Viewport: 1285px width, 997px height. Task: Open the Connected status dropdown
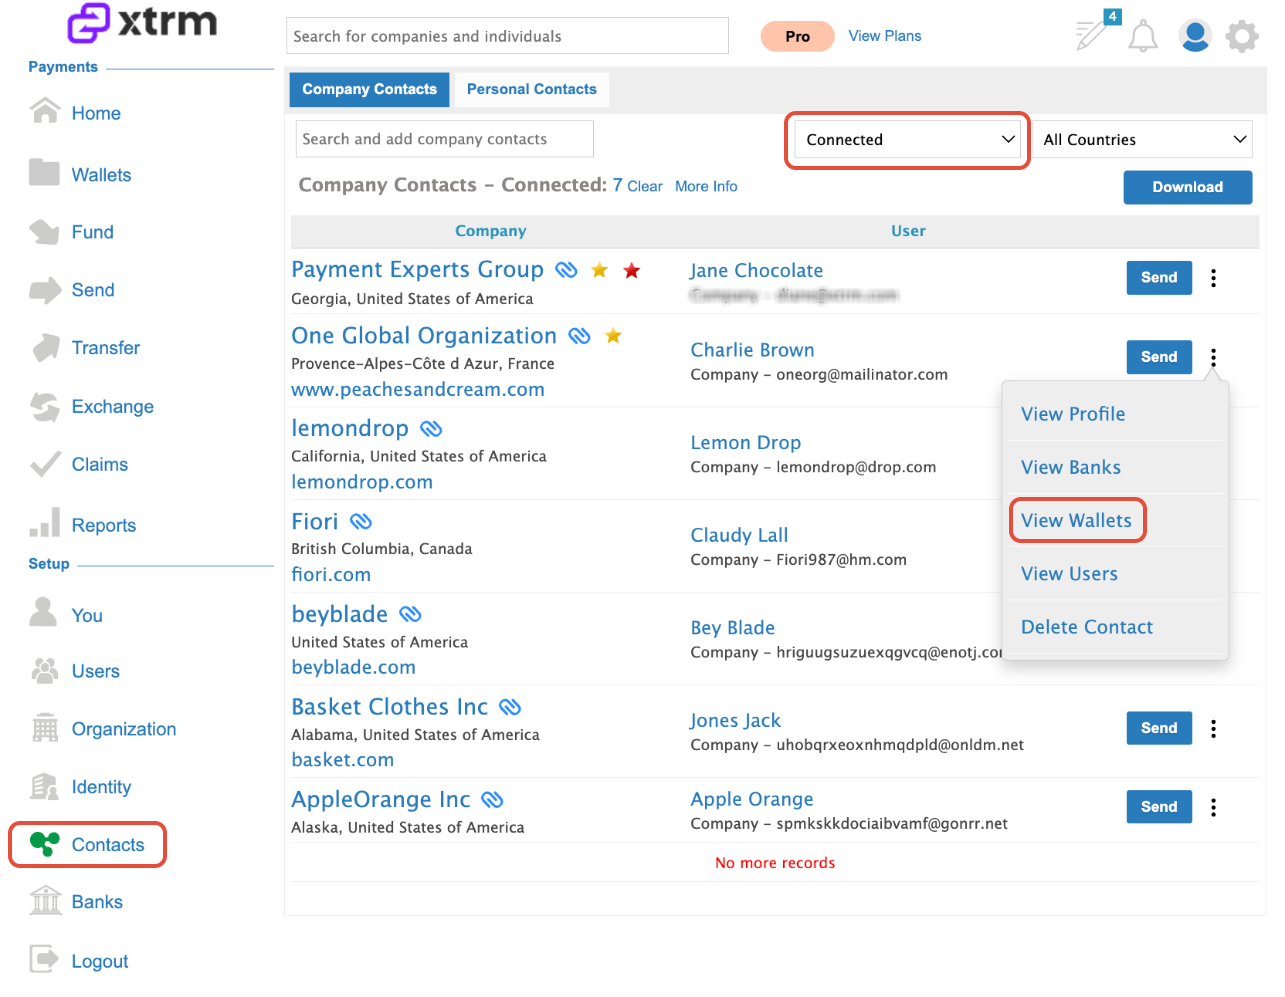pos(907,140)
